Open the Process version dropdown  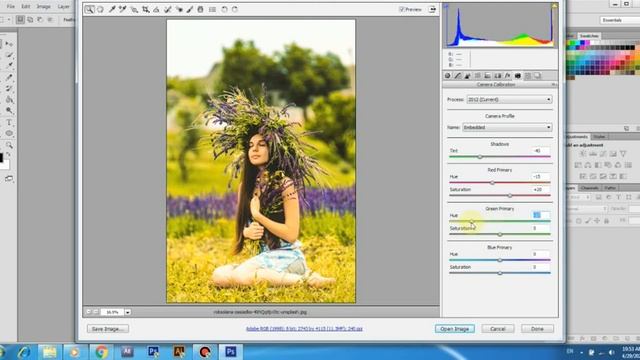coord(509,99)
